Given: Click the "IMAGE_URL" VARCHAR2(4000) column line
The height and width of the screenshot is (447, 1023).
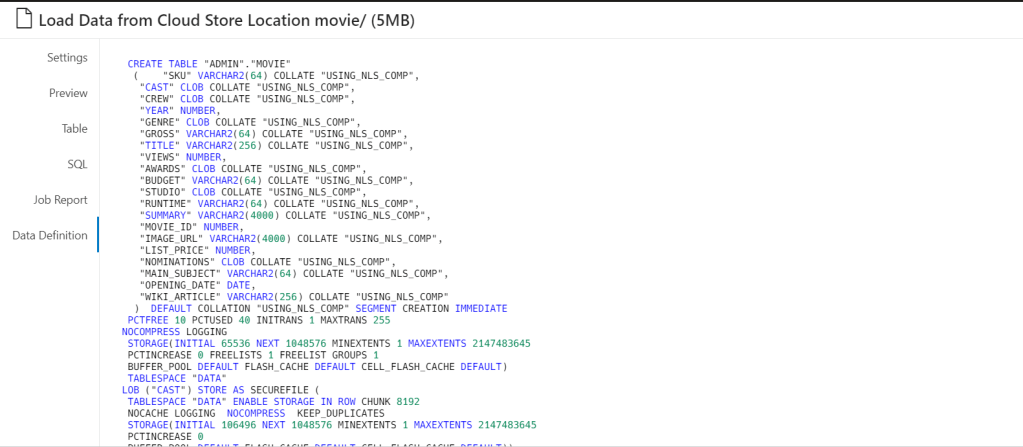Looking at the screenshot, I should click(x=290, y=239).
